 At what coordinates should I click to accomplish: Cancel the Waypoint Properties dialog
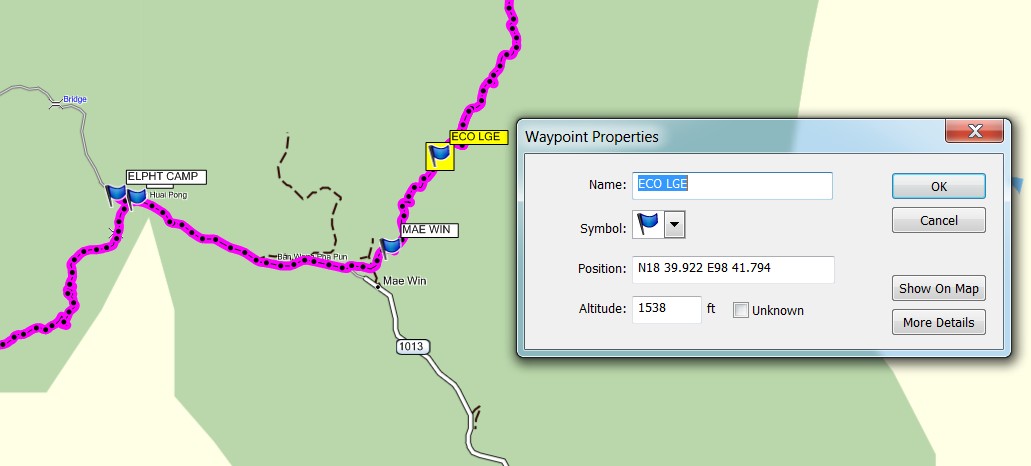pos(938,220)
